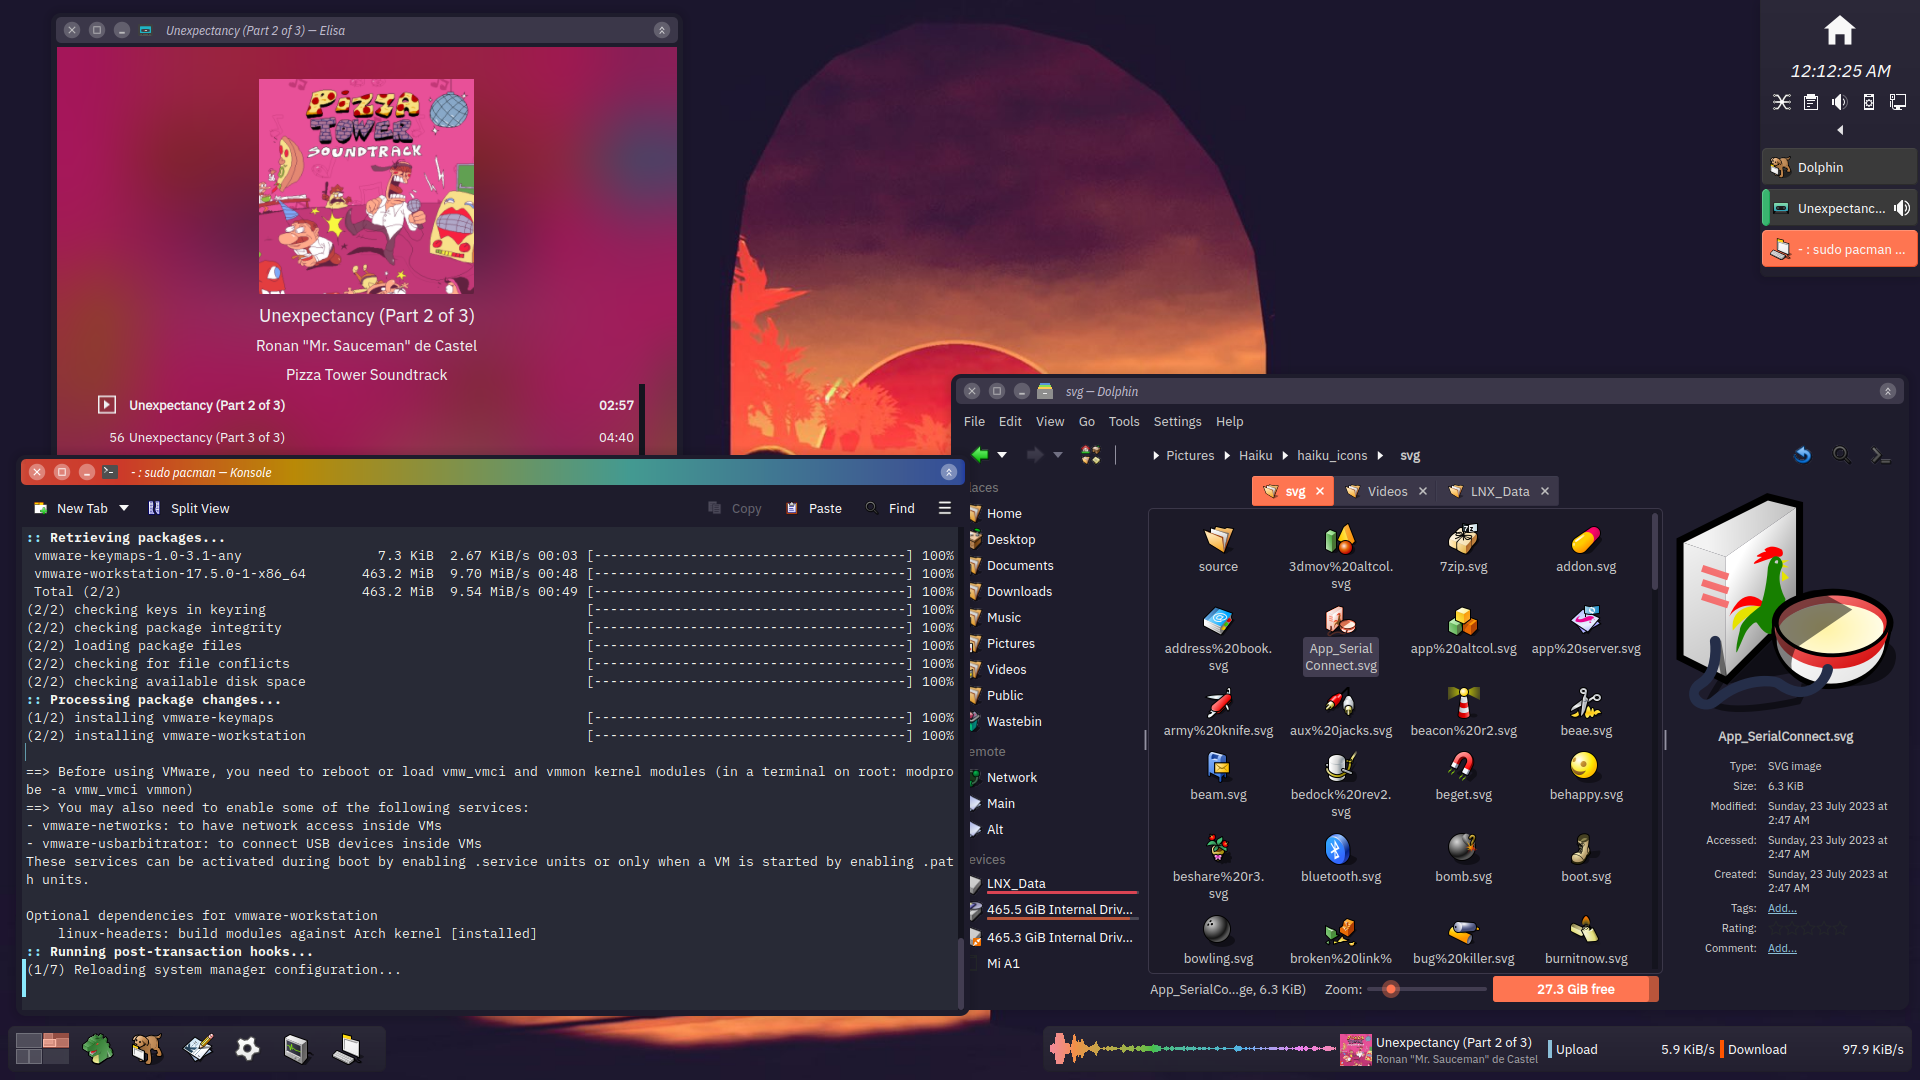The height and width of the screenshot is (1080, 1920).
Task: Click New Tab button in Konsole
Action: 71,508
